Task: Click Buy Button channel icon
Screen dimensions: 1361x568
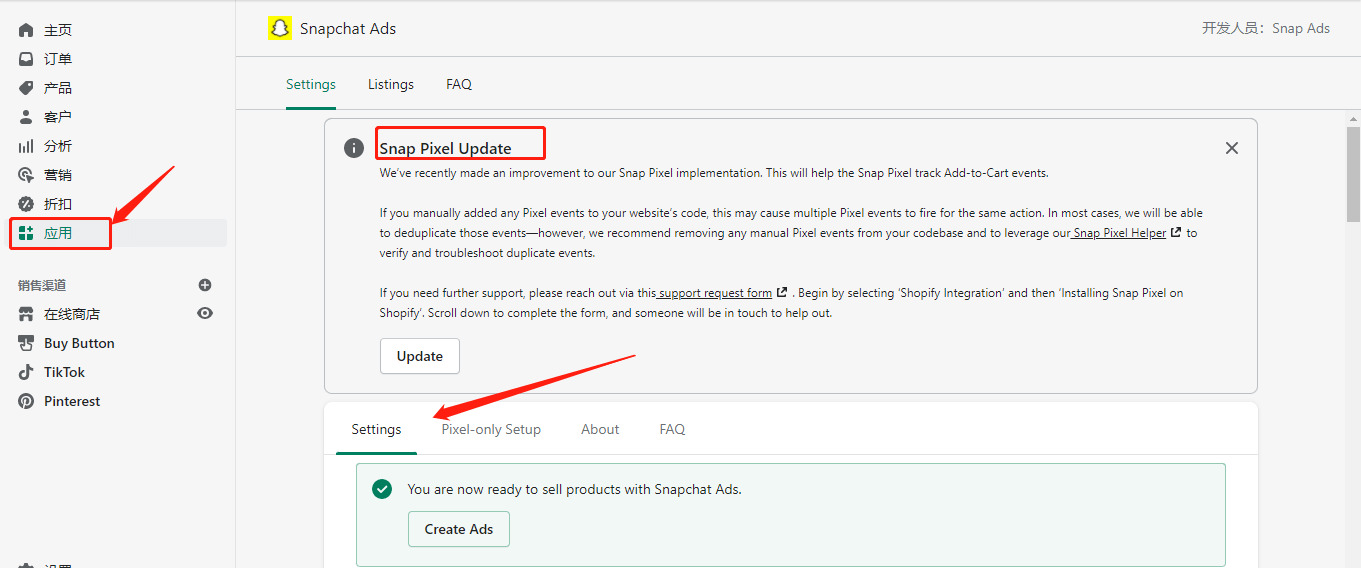Action: pos(26,343)
